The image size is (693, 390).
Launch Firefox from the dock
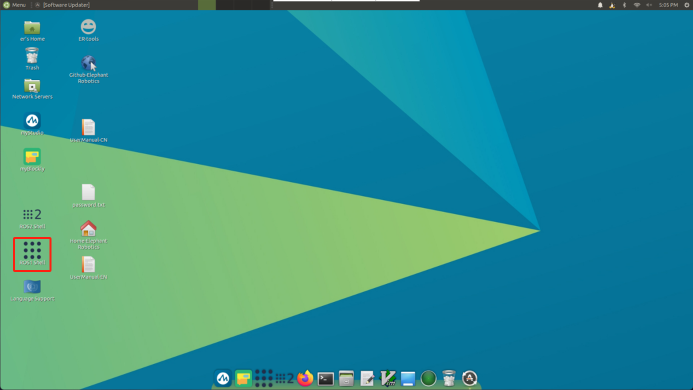click(305, 379)
